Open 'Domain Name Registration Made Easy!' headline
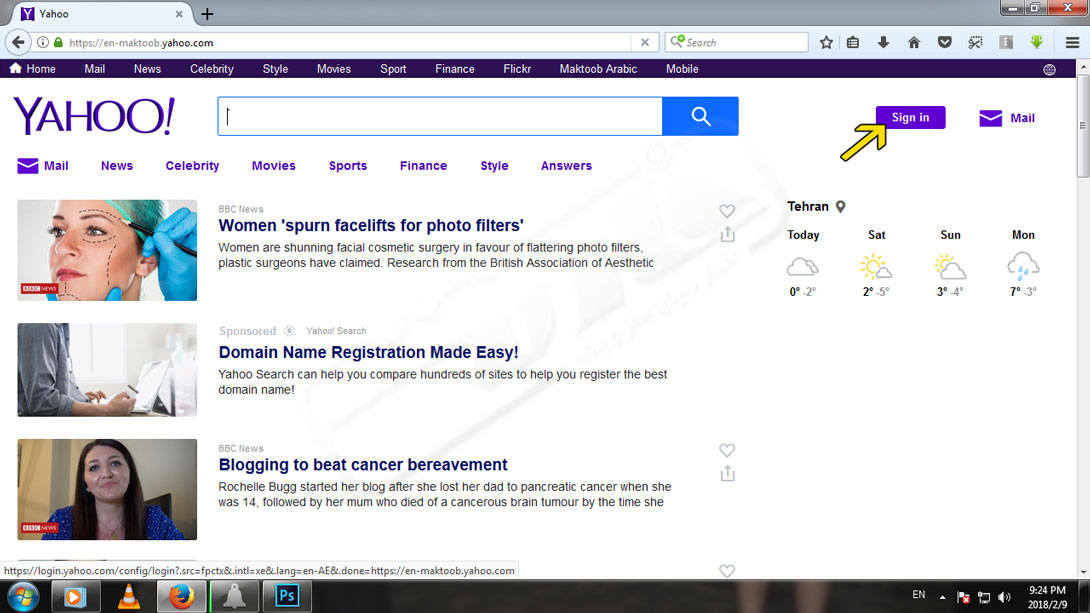 (x=368, y=352)
